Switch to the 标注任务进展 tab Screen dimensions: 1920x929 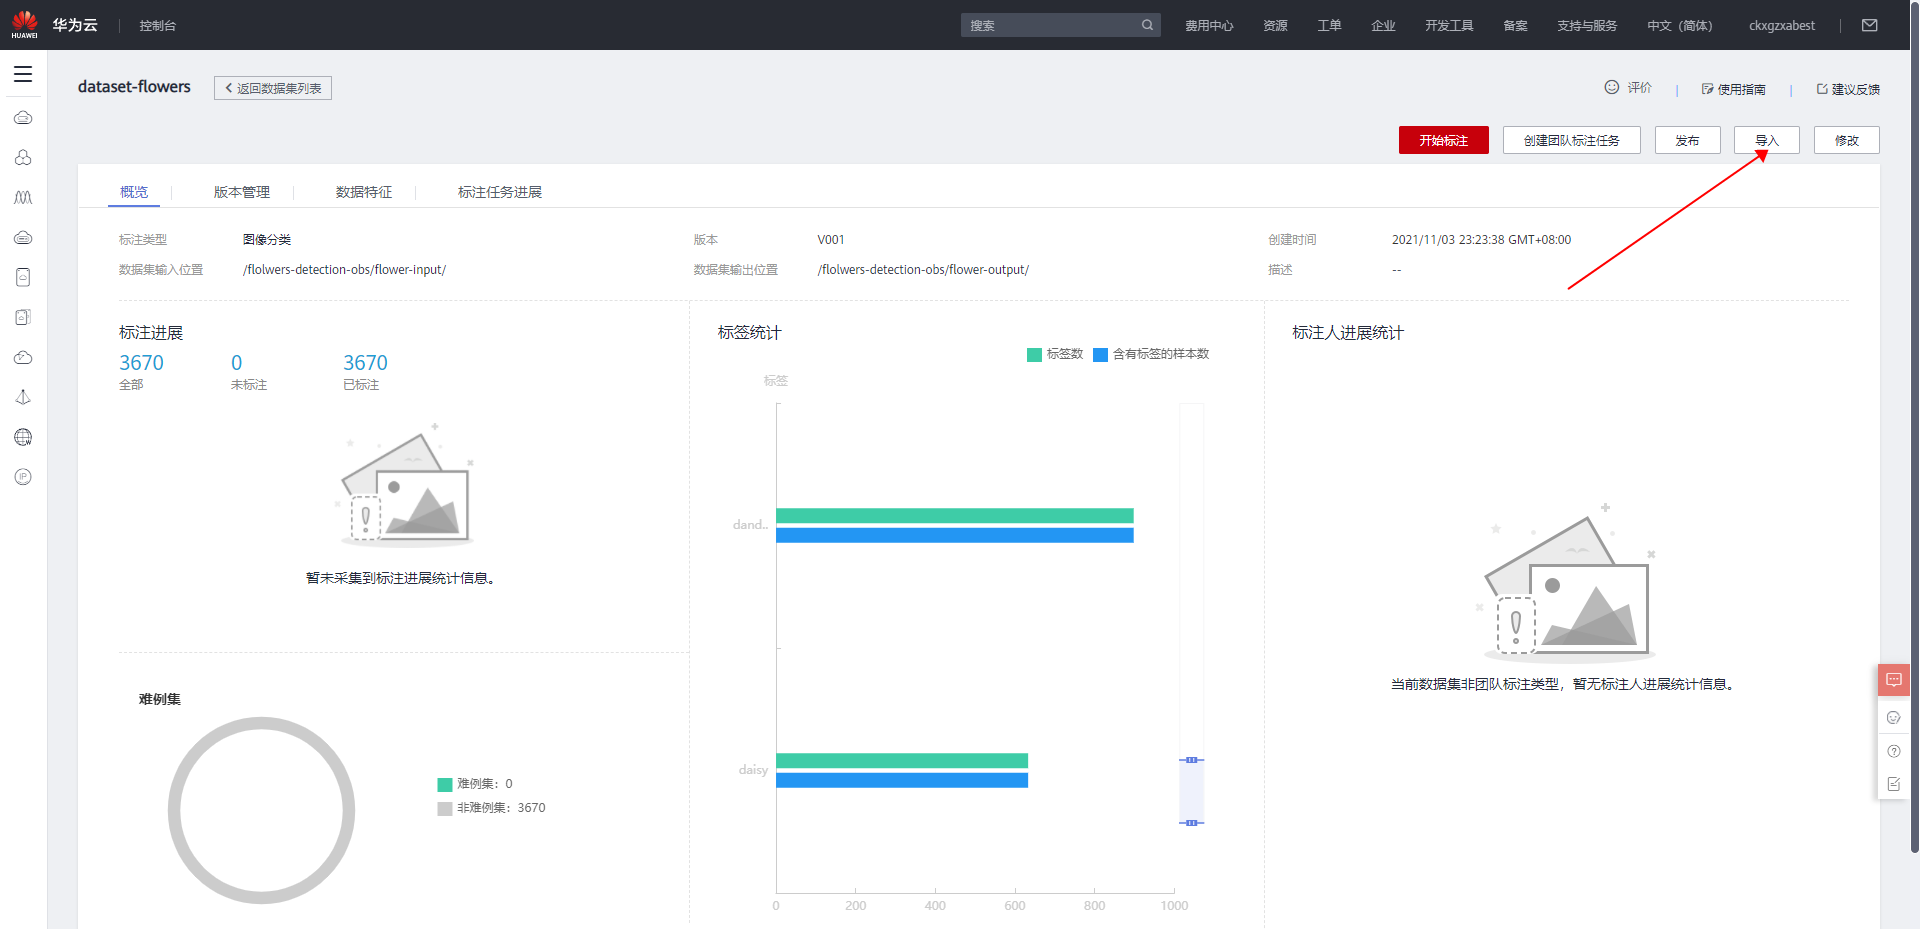(x=500, y=192)
